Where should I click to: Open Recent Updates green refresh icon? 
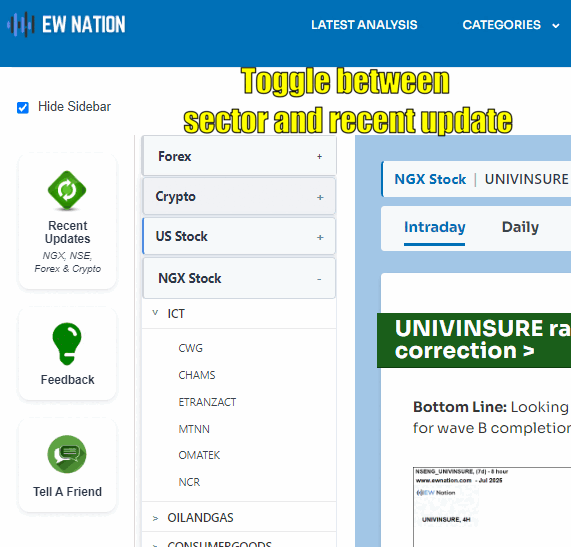(67, 190)
